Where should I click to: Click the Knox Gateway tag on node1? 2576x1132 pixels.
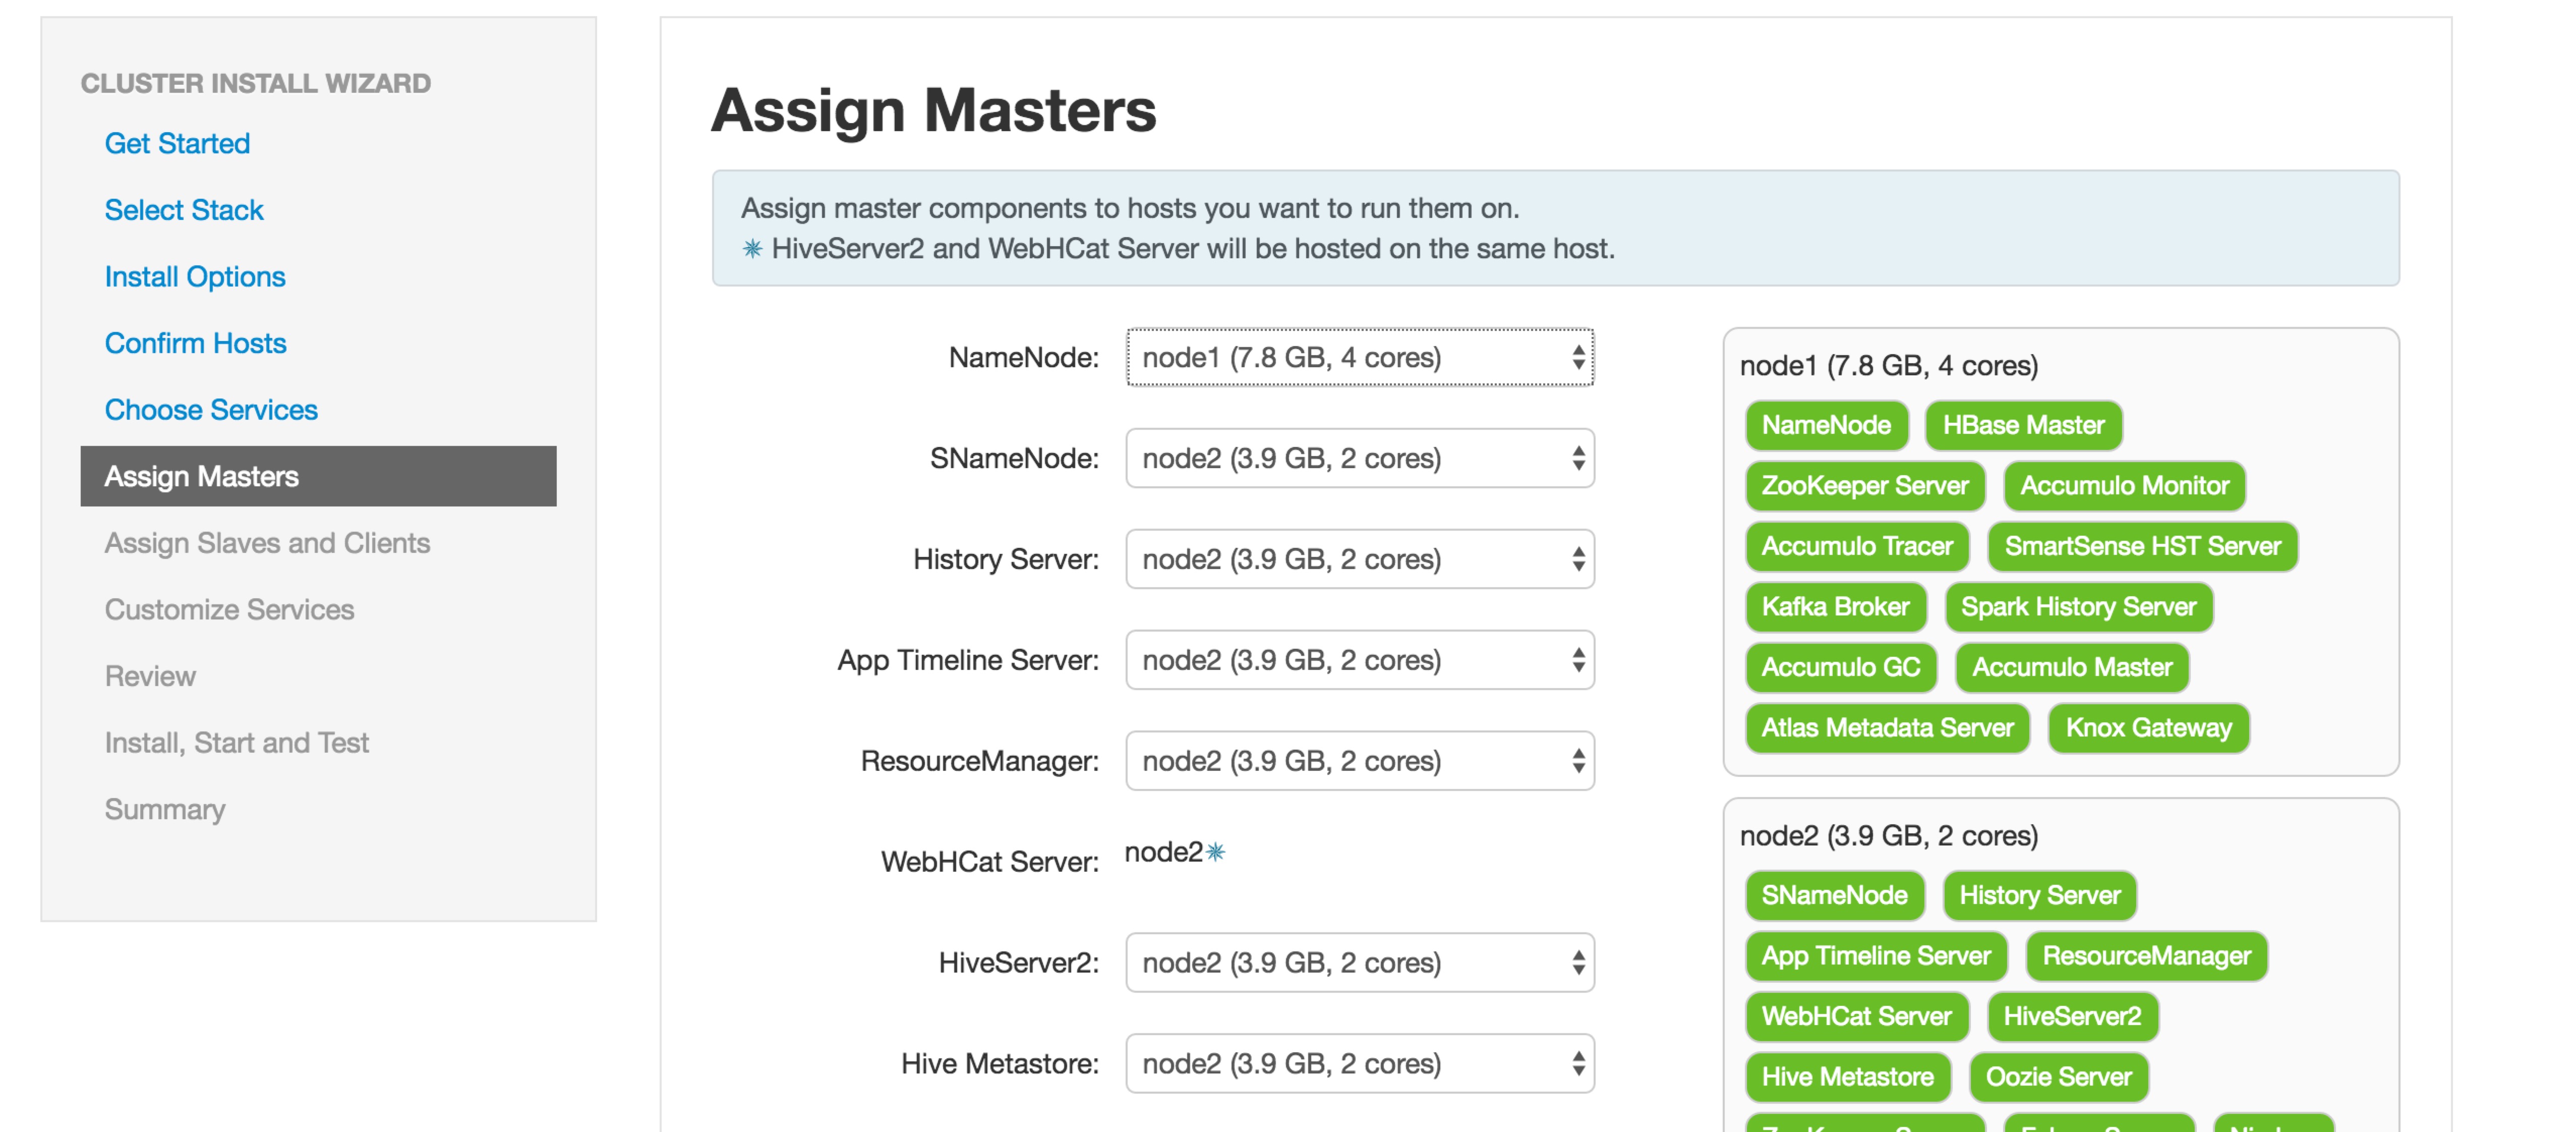(x=2148, y=728)
